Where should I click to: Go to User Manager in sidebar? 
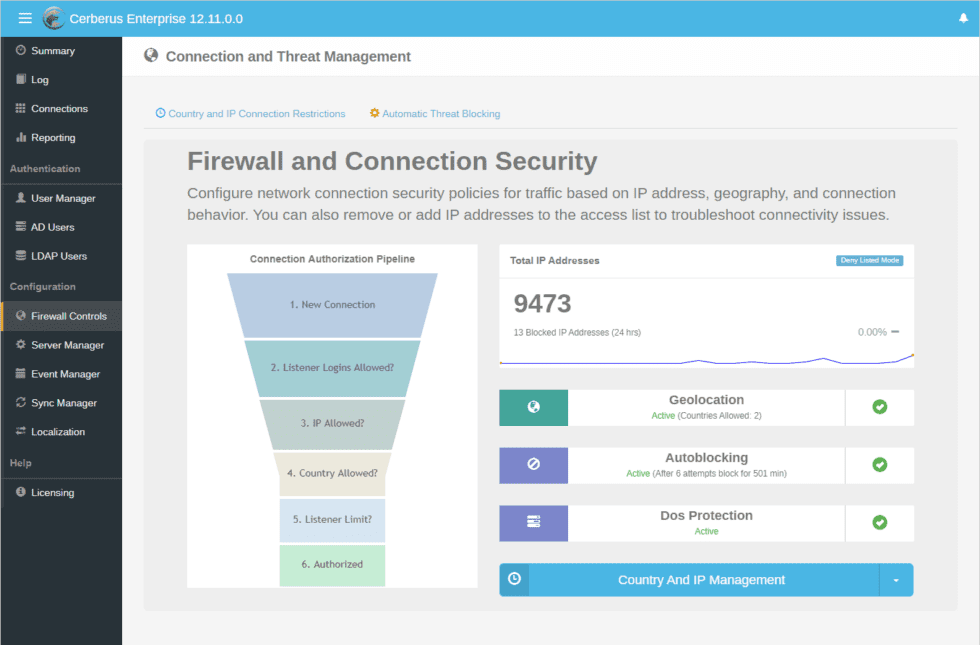click(x=63, y=198)
